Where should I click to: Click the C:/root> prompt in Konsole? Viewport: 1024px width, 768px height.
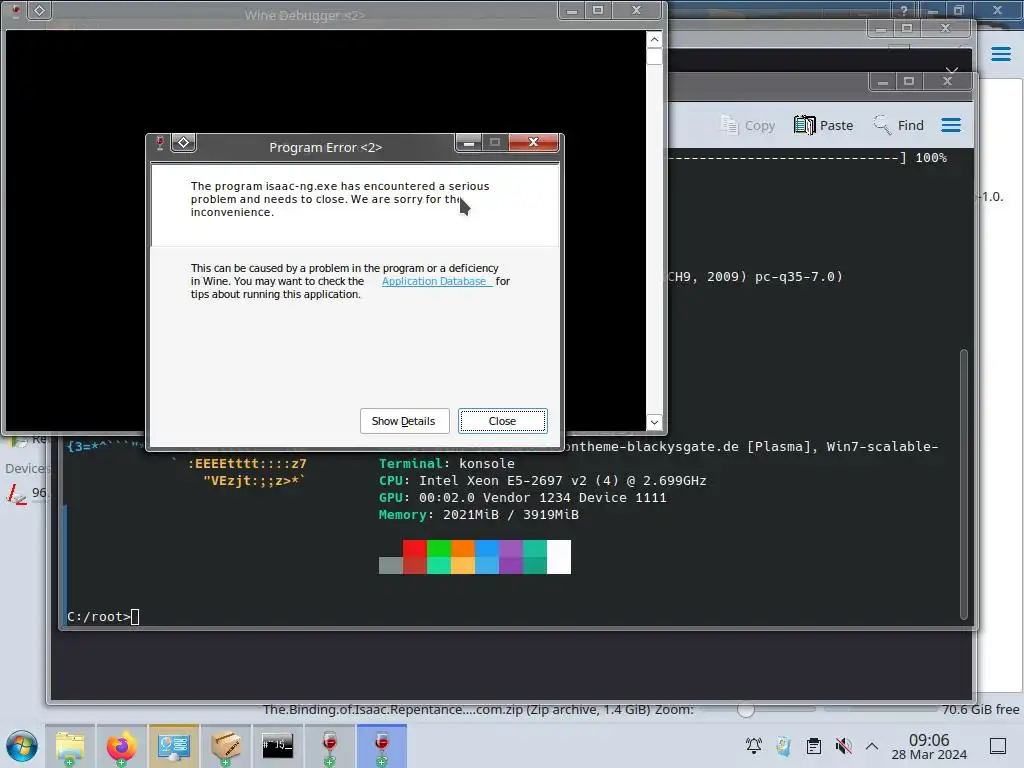click(99, 616)
